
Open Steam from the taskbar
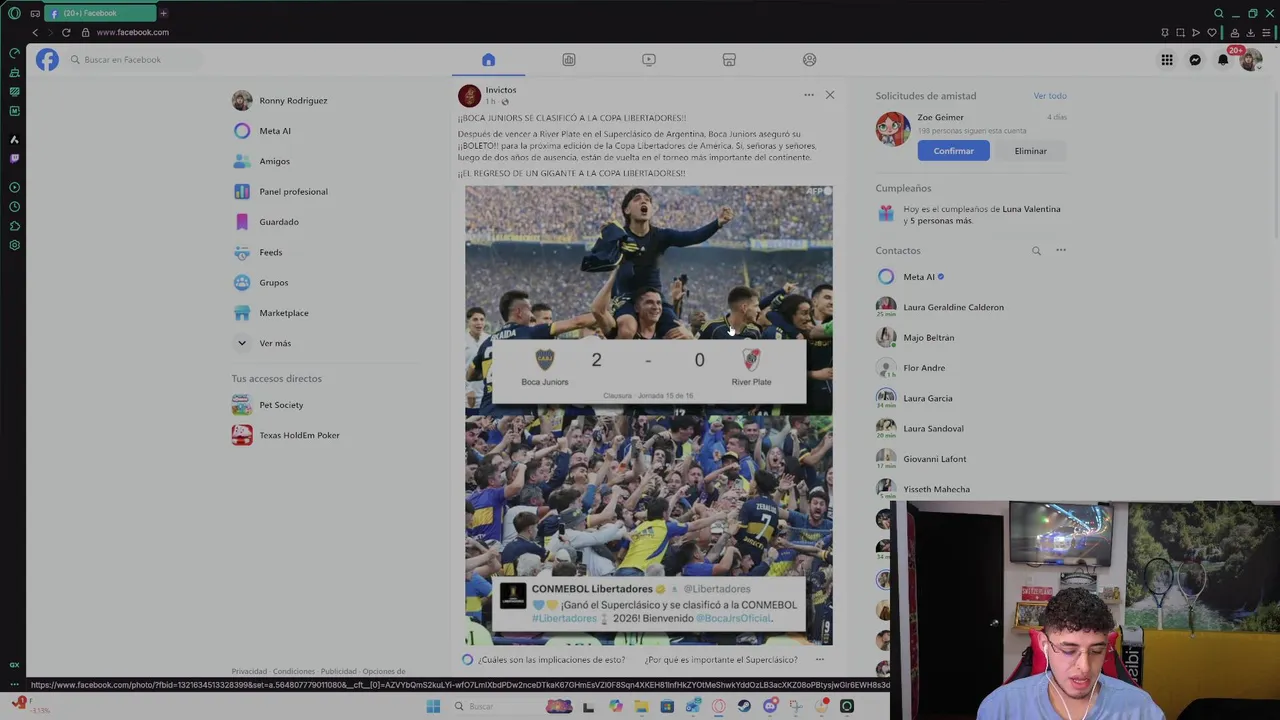744,706
